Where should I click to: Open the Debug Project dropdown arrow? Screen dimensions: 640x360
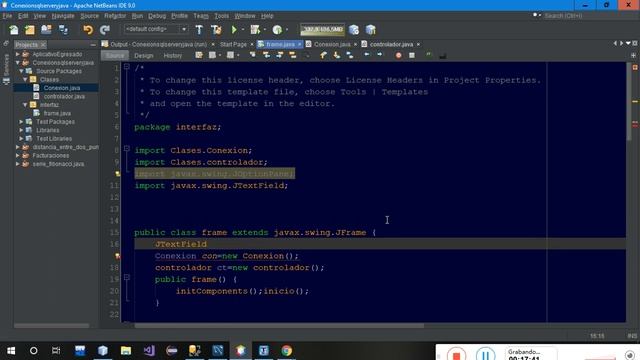pyautogui.click(x=264, y=30)
